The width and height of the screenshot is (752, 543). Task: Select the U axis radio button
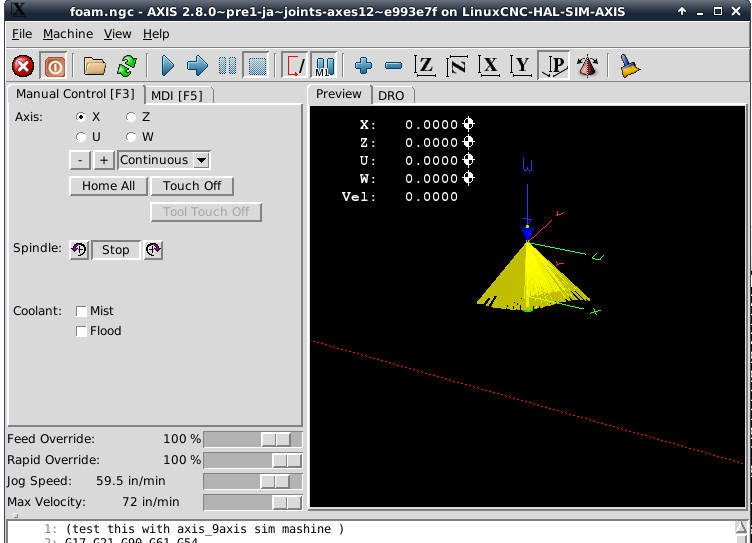(x=81, y=137)
